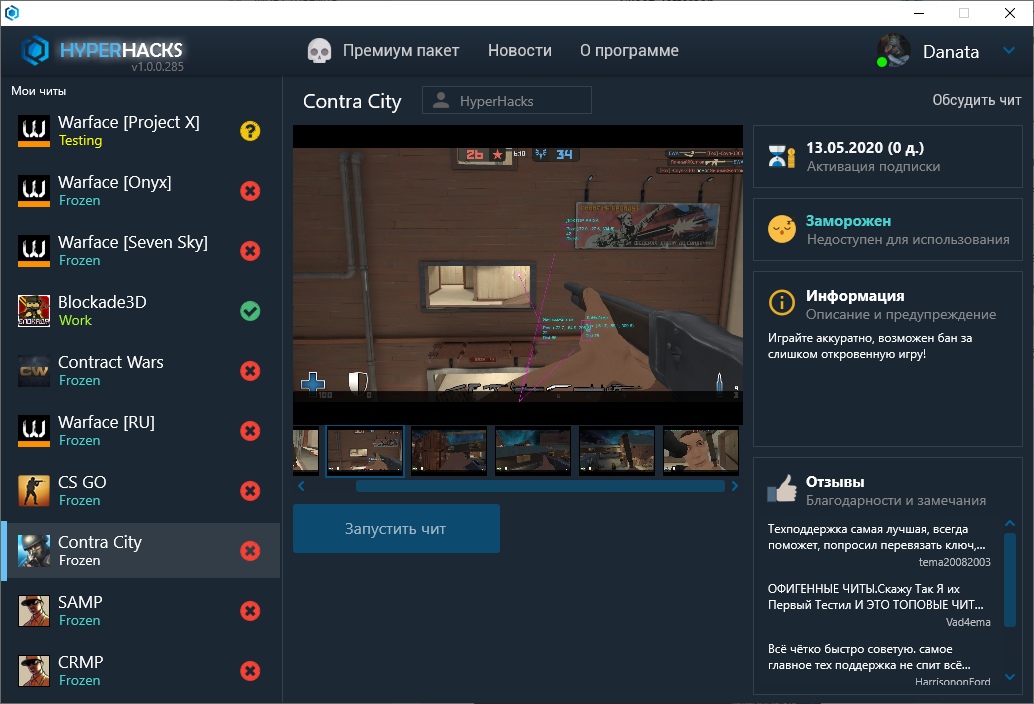Click the reviews up chevron

coord(1010,523)
